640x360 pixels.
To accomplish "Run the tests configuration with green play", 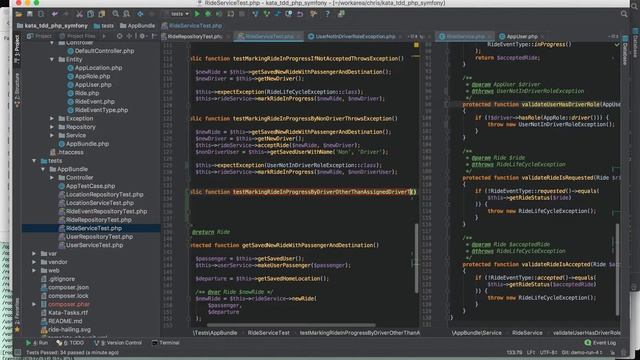I will click(197, 14).
